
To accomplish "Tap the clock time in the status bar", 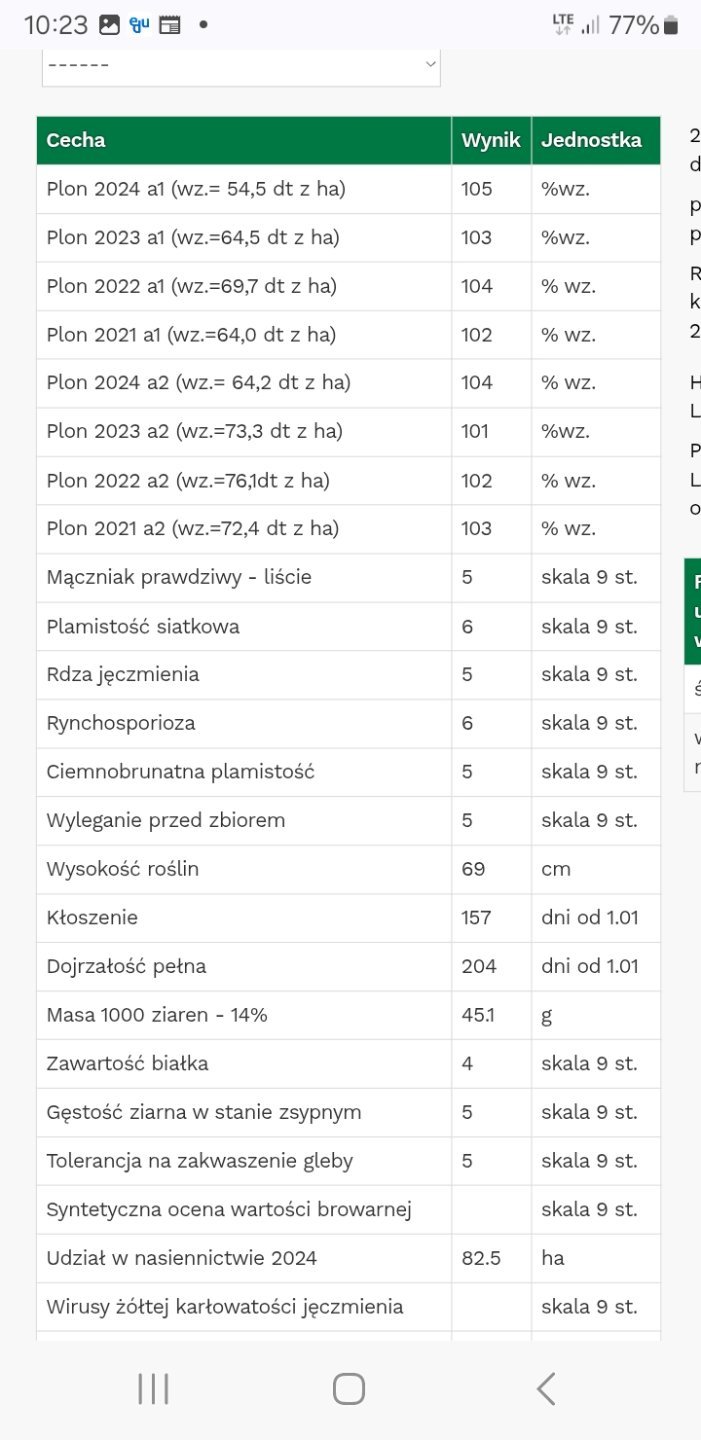I will 56,25.
